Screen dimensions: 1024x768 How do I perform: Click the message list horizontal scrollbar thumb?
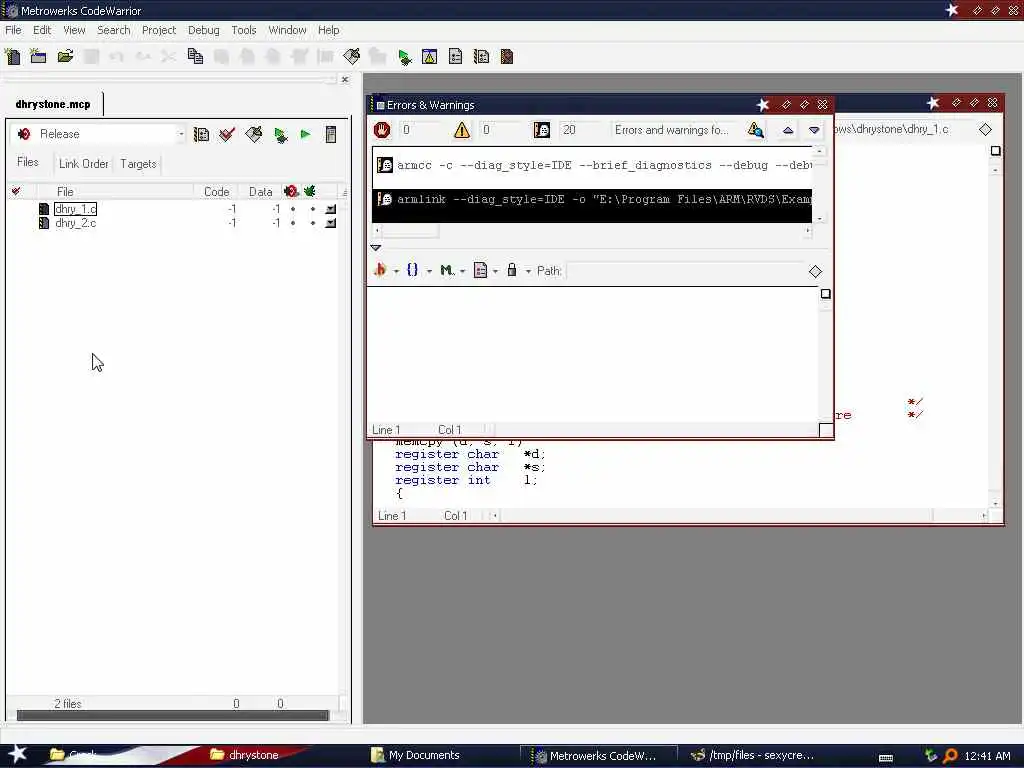[410, 231]
